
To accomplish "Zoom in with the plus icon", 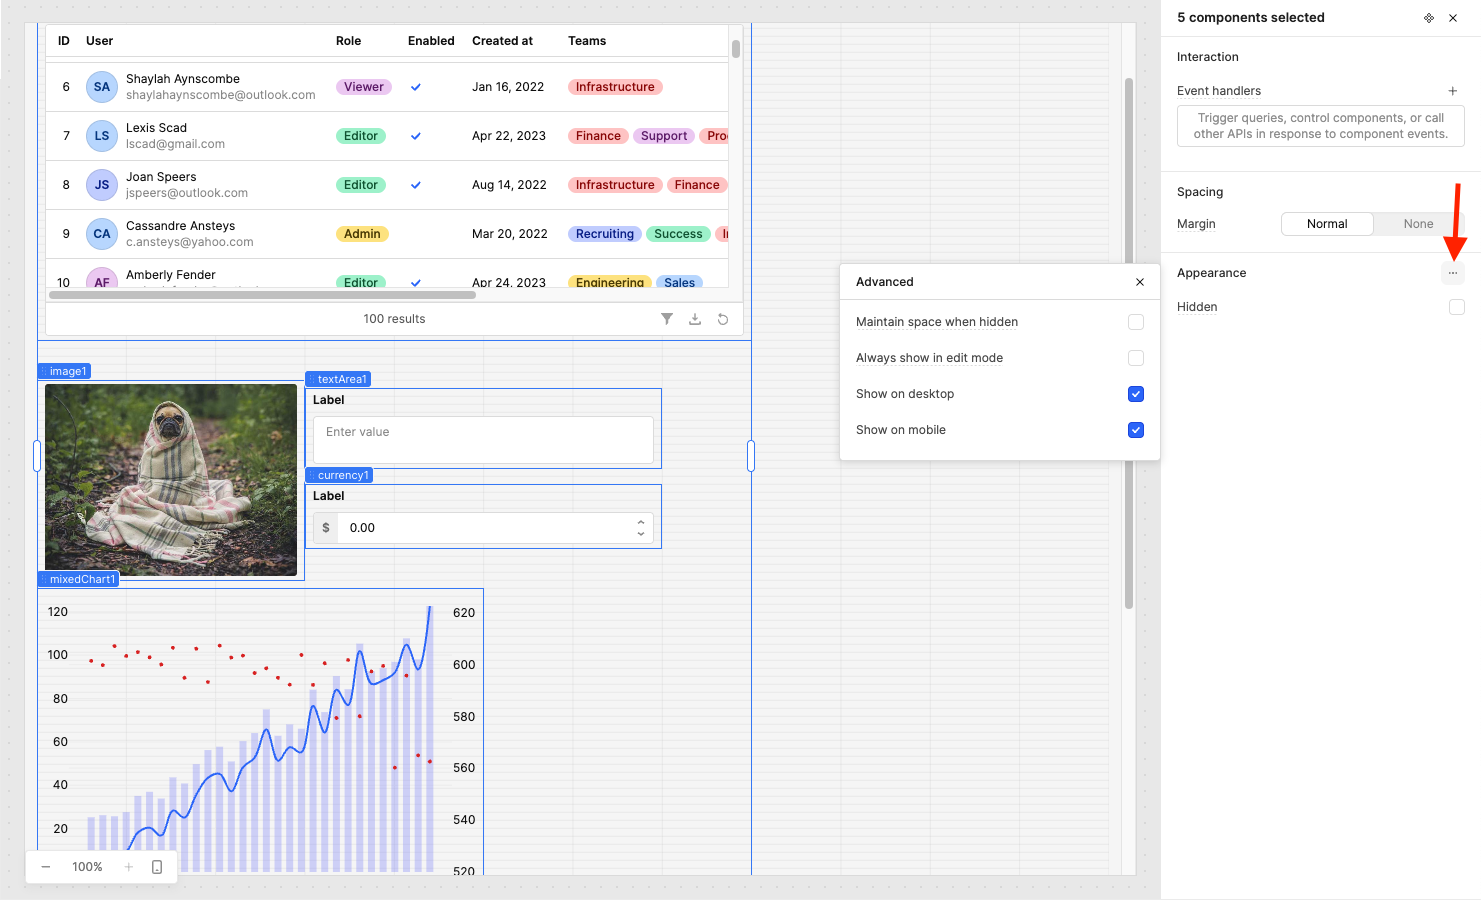I will [x=129, y=867].
